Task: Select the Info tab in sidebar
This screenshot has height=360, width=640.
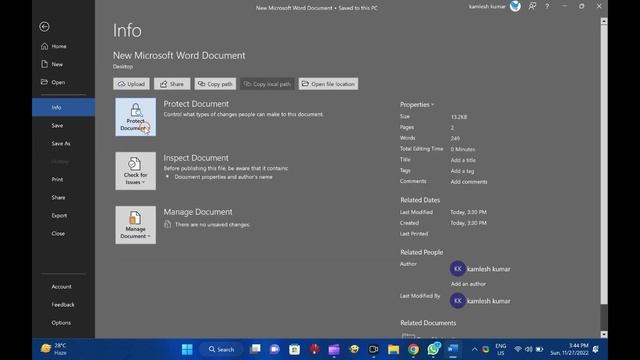Action: pyautogui.click(x=63, y=107)
